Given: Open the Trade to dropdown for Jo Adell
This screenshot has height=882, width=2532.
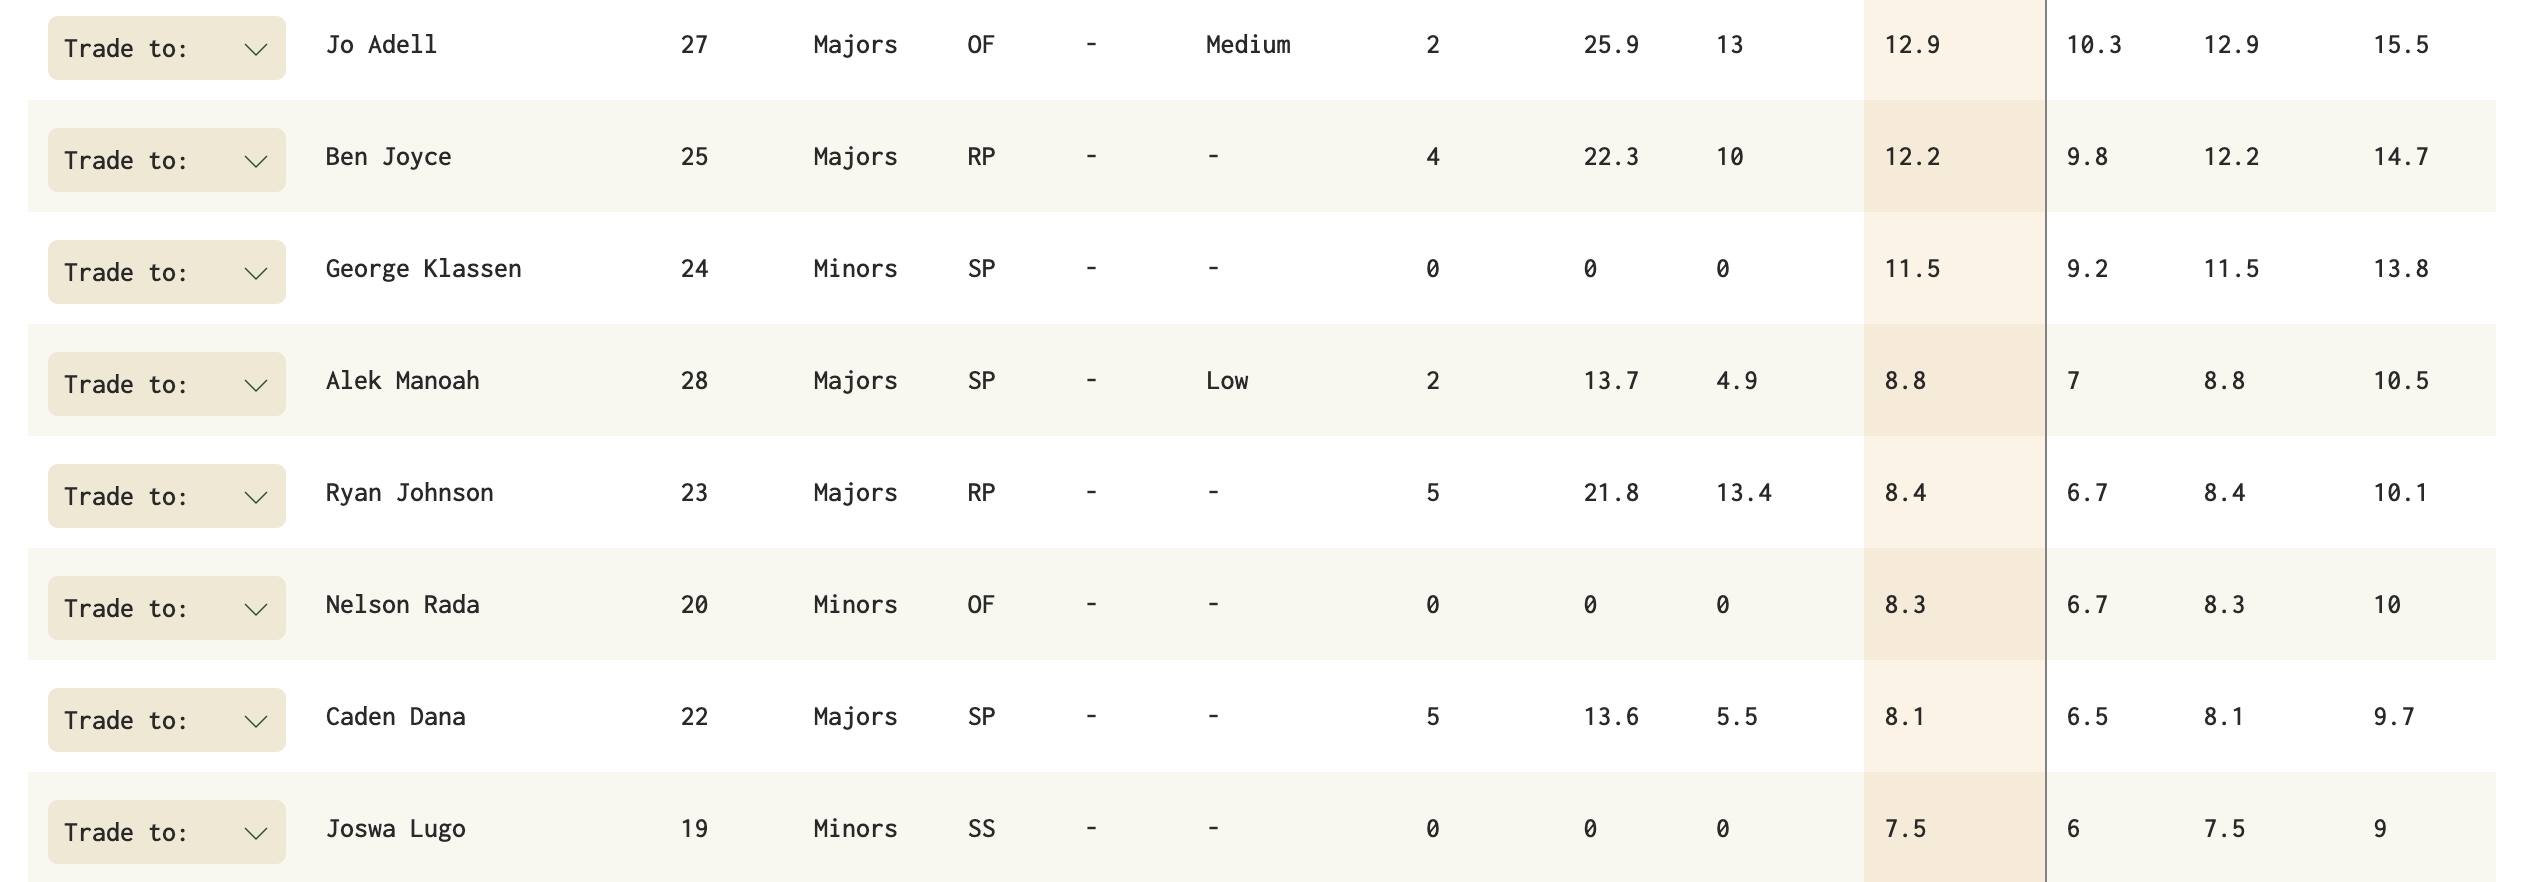Looking at the screenshot, I should [166, 48].
